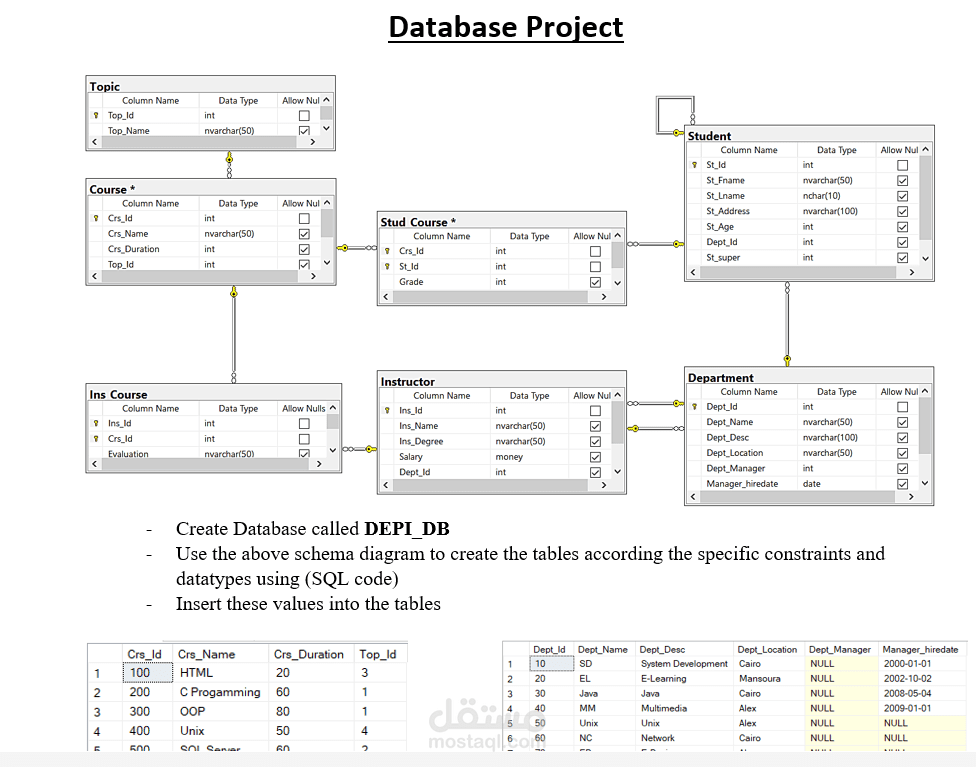Click the primary key icon beside St_Id in Student
The width and height of the screenshot is (976, 767).
pos(696,165)
